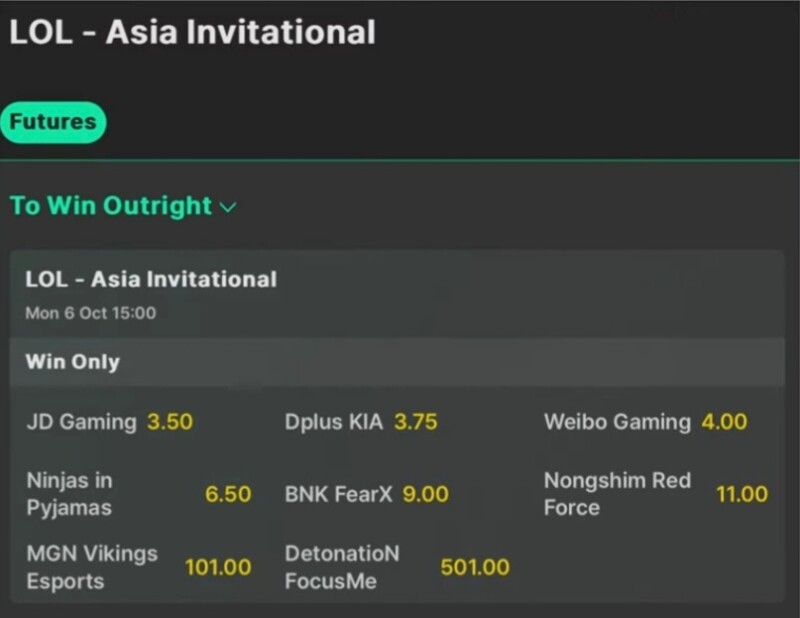The image size is (800, 618).
Task: Select the 501.00 odds value
Action: click(475, 567)
